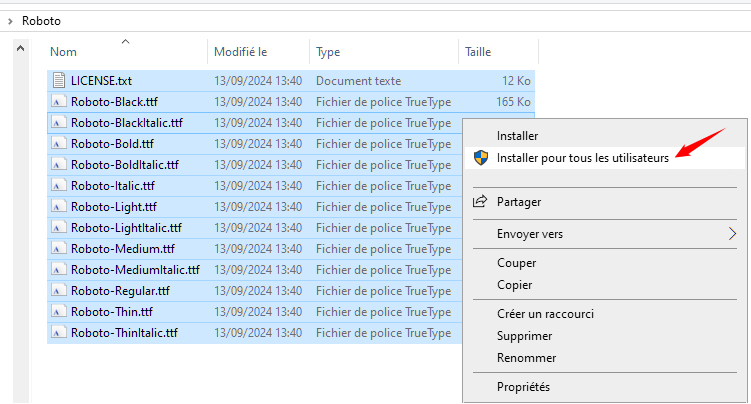The image size is (751, 404).
Task: Click the shield icon beside Installer pour tous
Action: click(480, 158)
